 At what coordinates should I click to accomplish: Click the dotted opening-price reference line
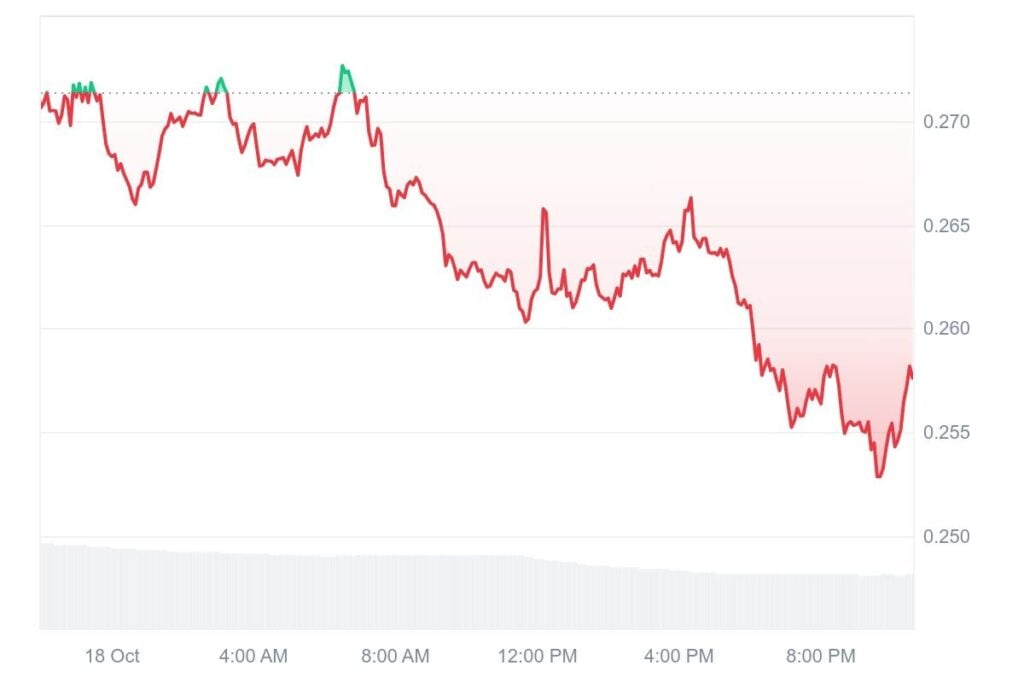(600, 93)
